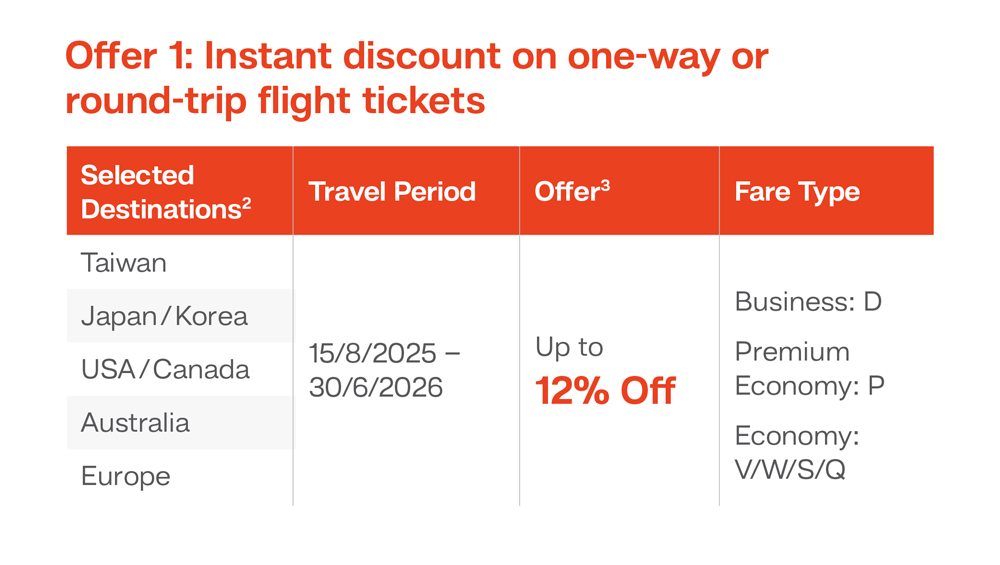The height and width of the screenshot is (565, 1000).
Task: Click the Japan/Korea destination row
Action: tap(180, 316)
